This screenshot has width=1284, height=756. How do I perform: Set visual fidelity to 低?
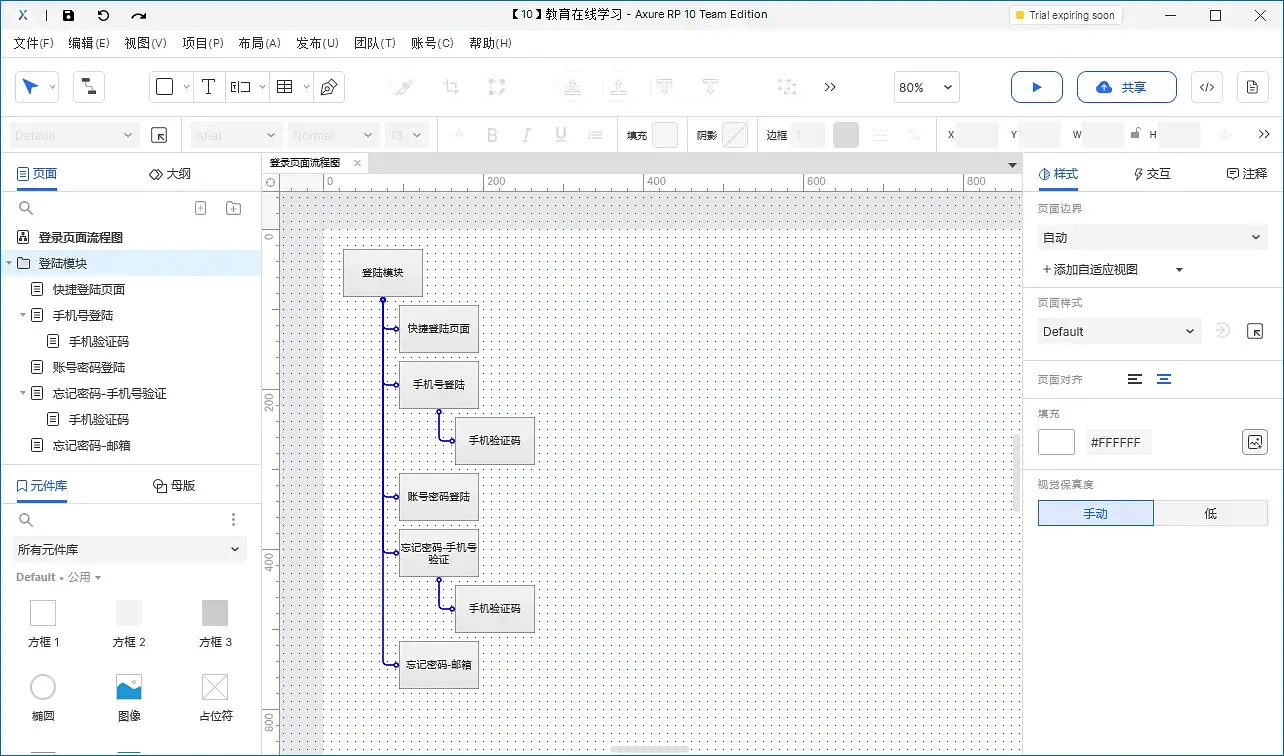1210,513
